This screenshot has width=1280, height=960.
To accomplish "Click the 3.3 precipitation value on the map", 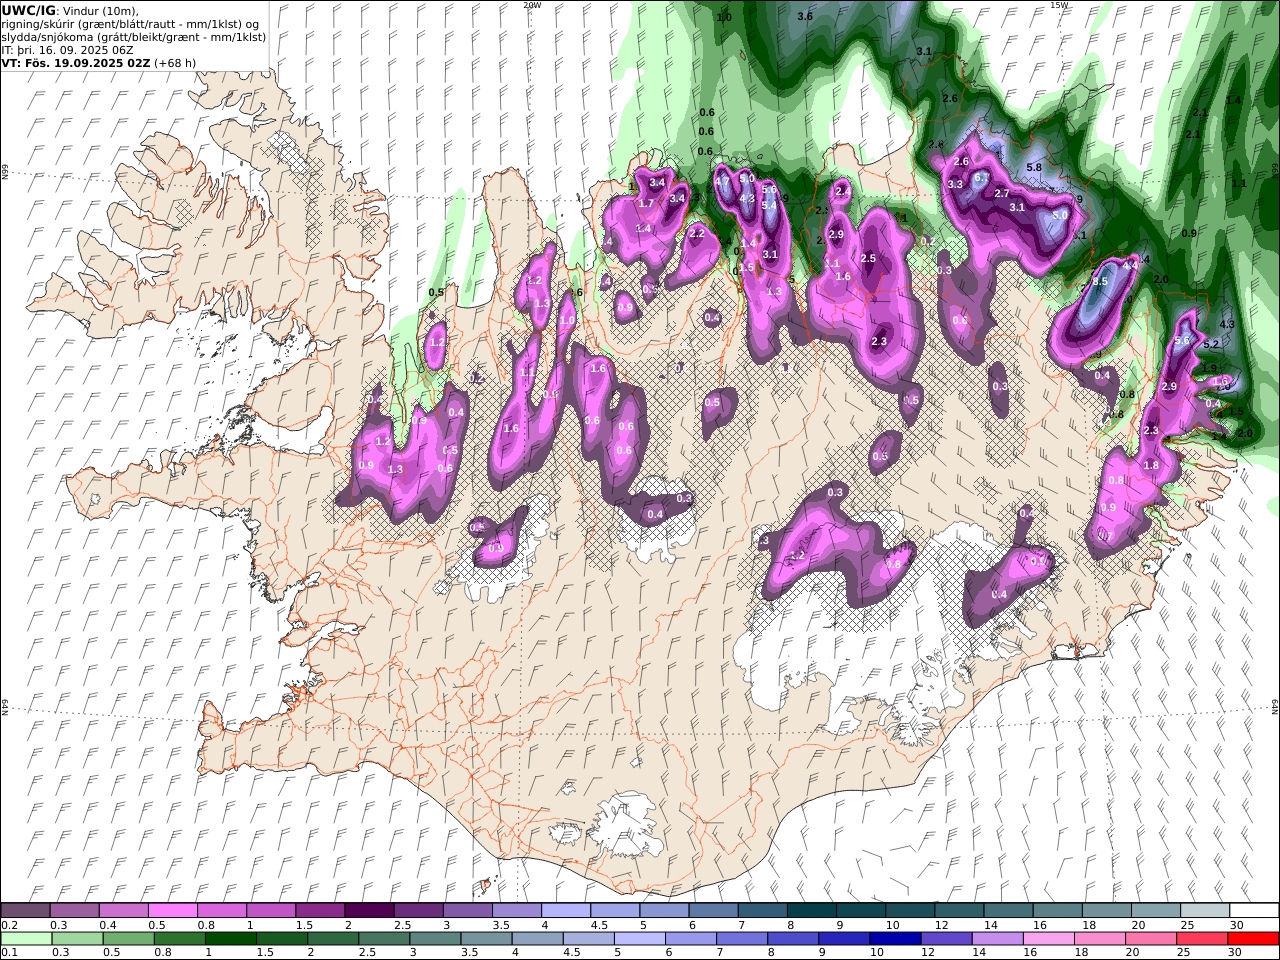I will [x=955, y=184].
